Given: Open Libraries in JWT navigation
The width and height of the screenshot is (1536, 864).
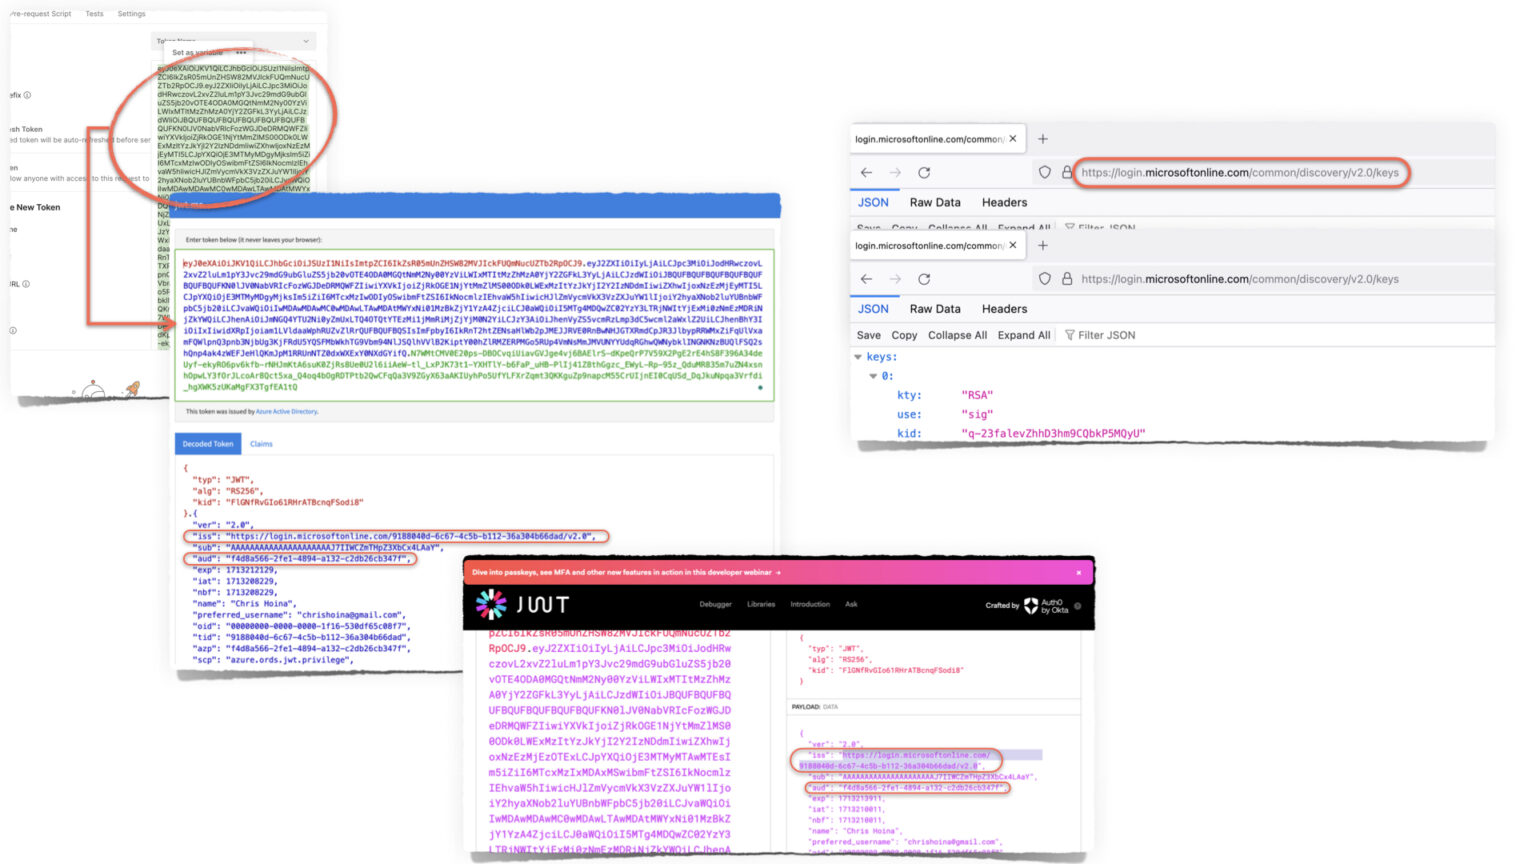Looking at the screenshot, I should (x=760, y=604).
